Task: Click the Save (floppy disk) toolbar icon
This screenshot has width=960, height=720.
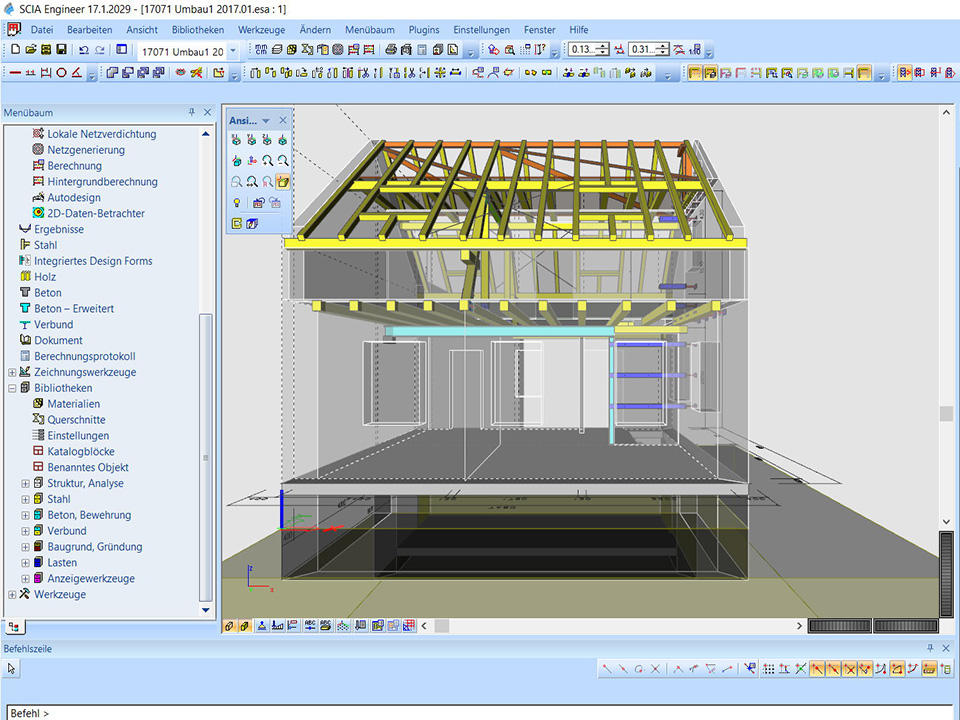Action: tap(61, 49)
